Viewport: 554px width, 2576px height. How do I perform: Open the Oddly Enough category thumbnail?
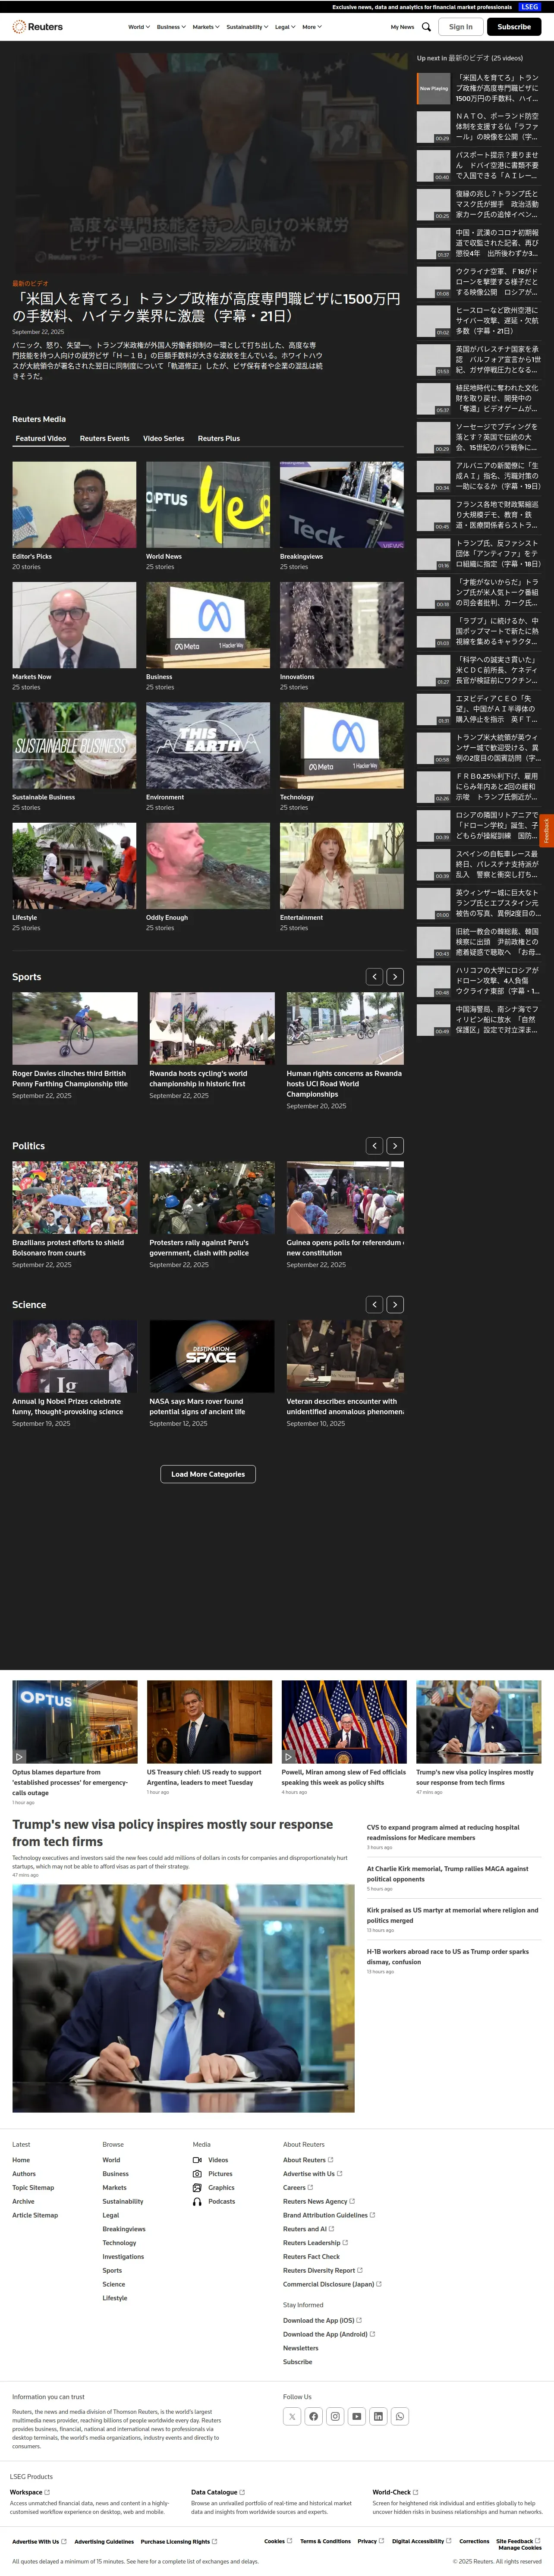[208, 866]
